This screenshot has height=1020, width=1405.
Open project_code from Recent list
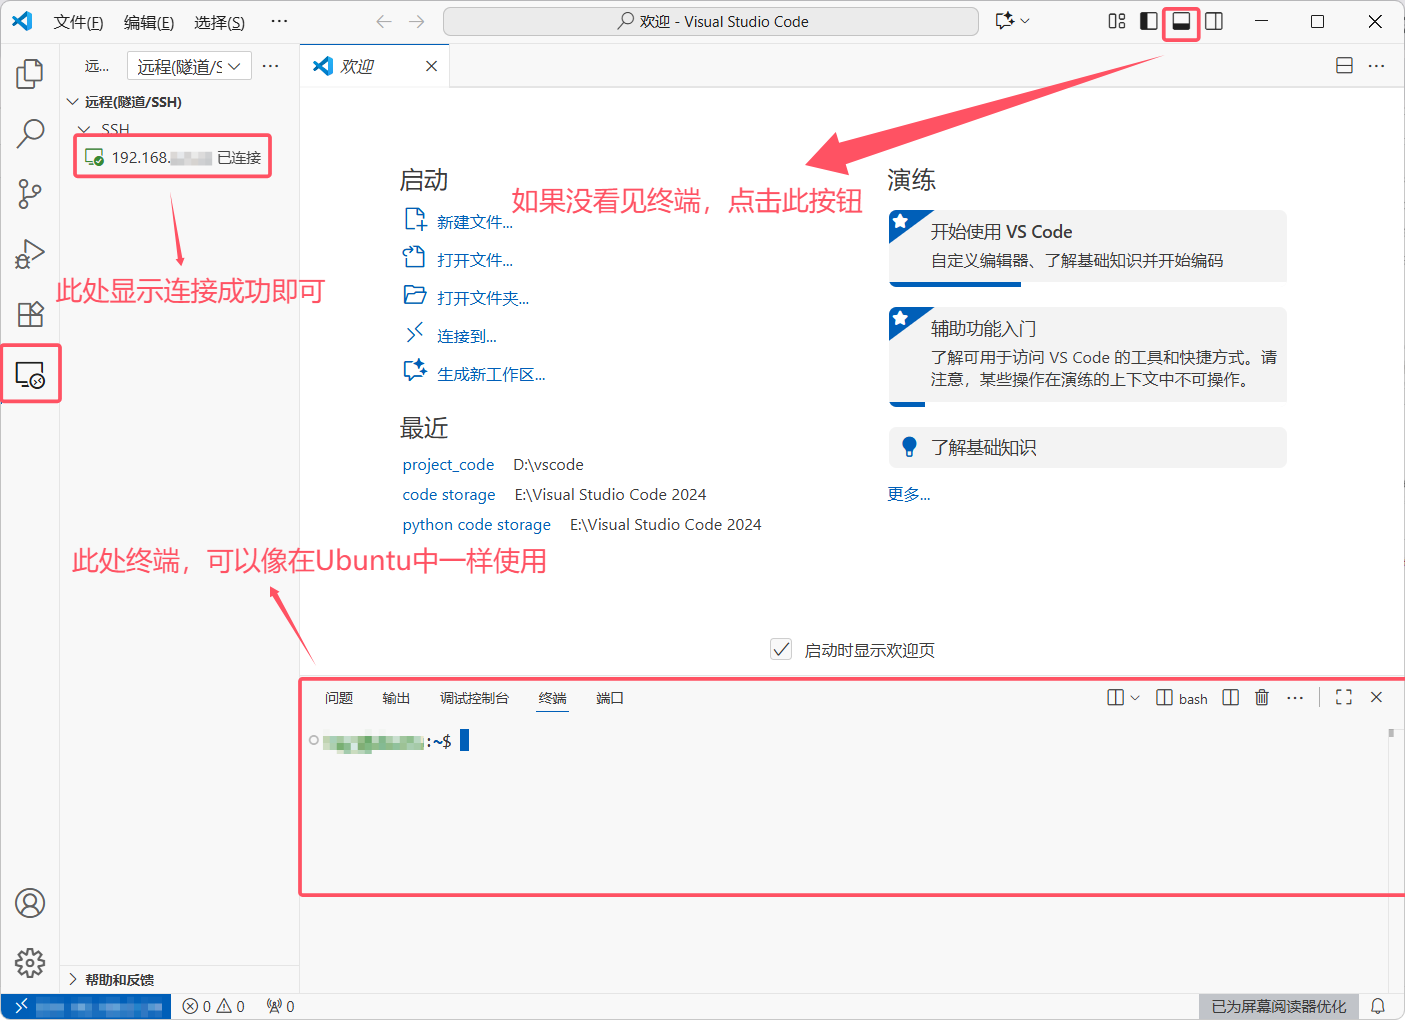tap(448, 464)
